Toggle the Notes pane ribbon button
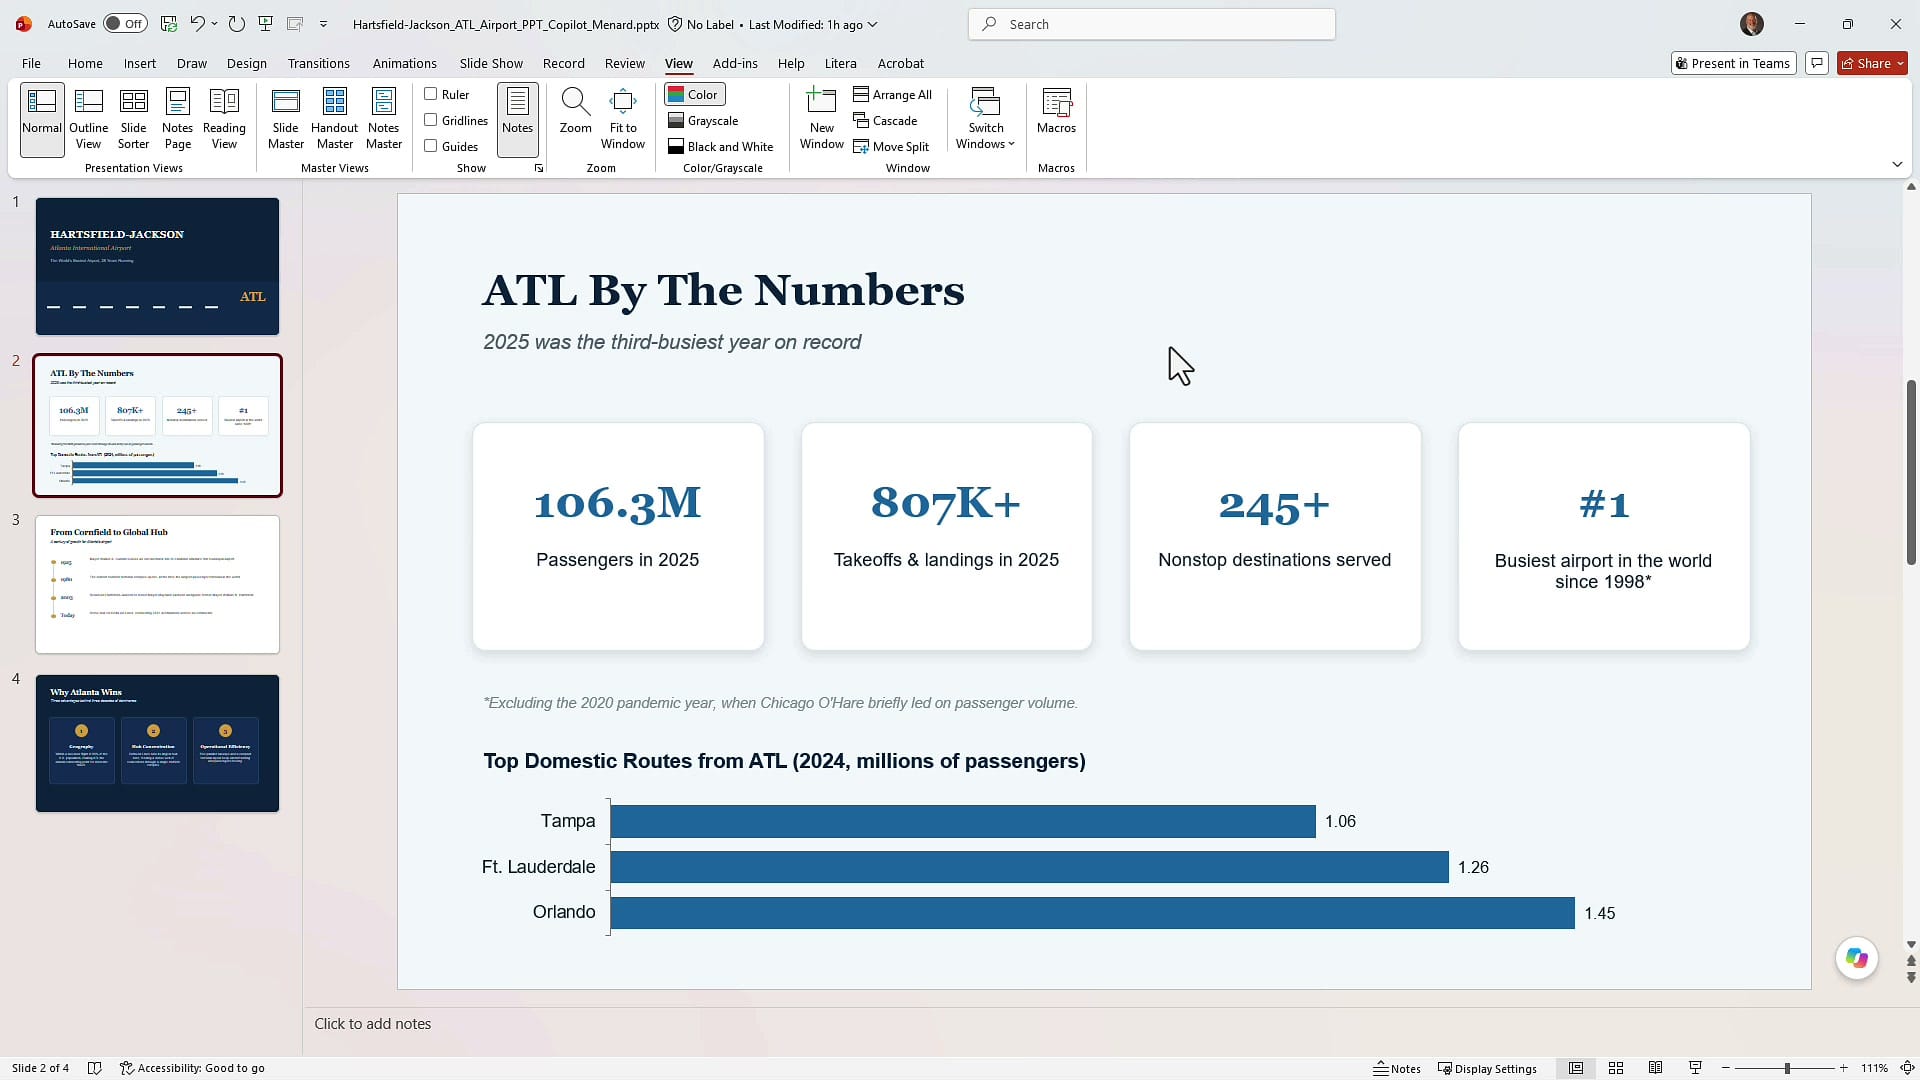The width and height of the screenshot is (1920, 1080). [x=517, y=119]
